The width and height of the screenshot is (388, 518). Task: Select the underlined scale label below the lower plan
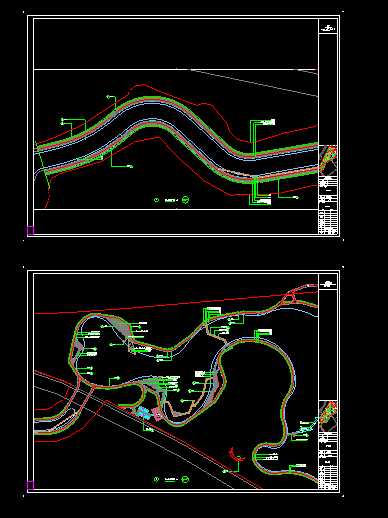[171, 480]
